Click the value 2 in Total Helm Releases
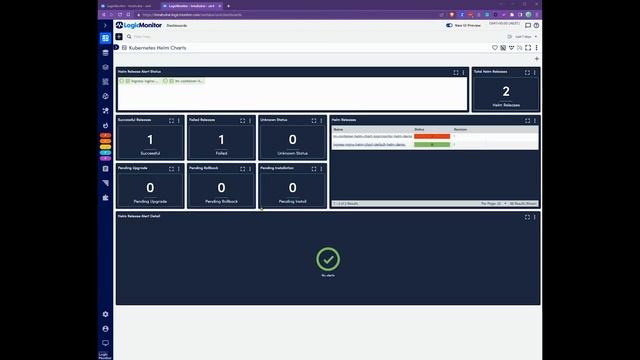 pyautogui.click(x=506, y=91)
